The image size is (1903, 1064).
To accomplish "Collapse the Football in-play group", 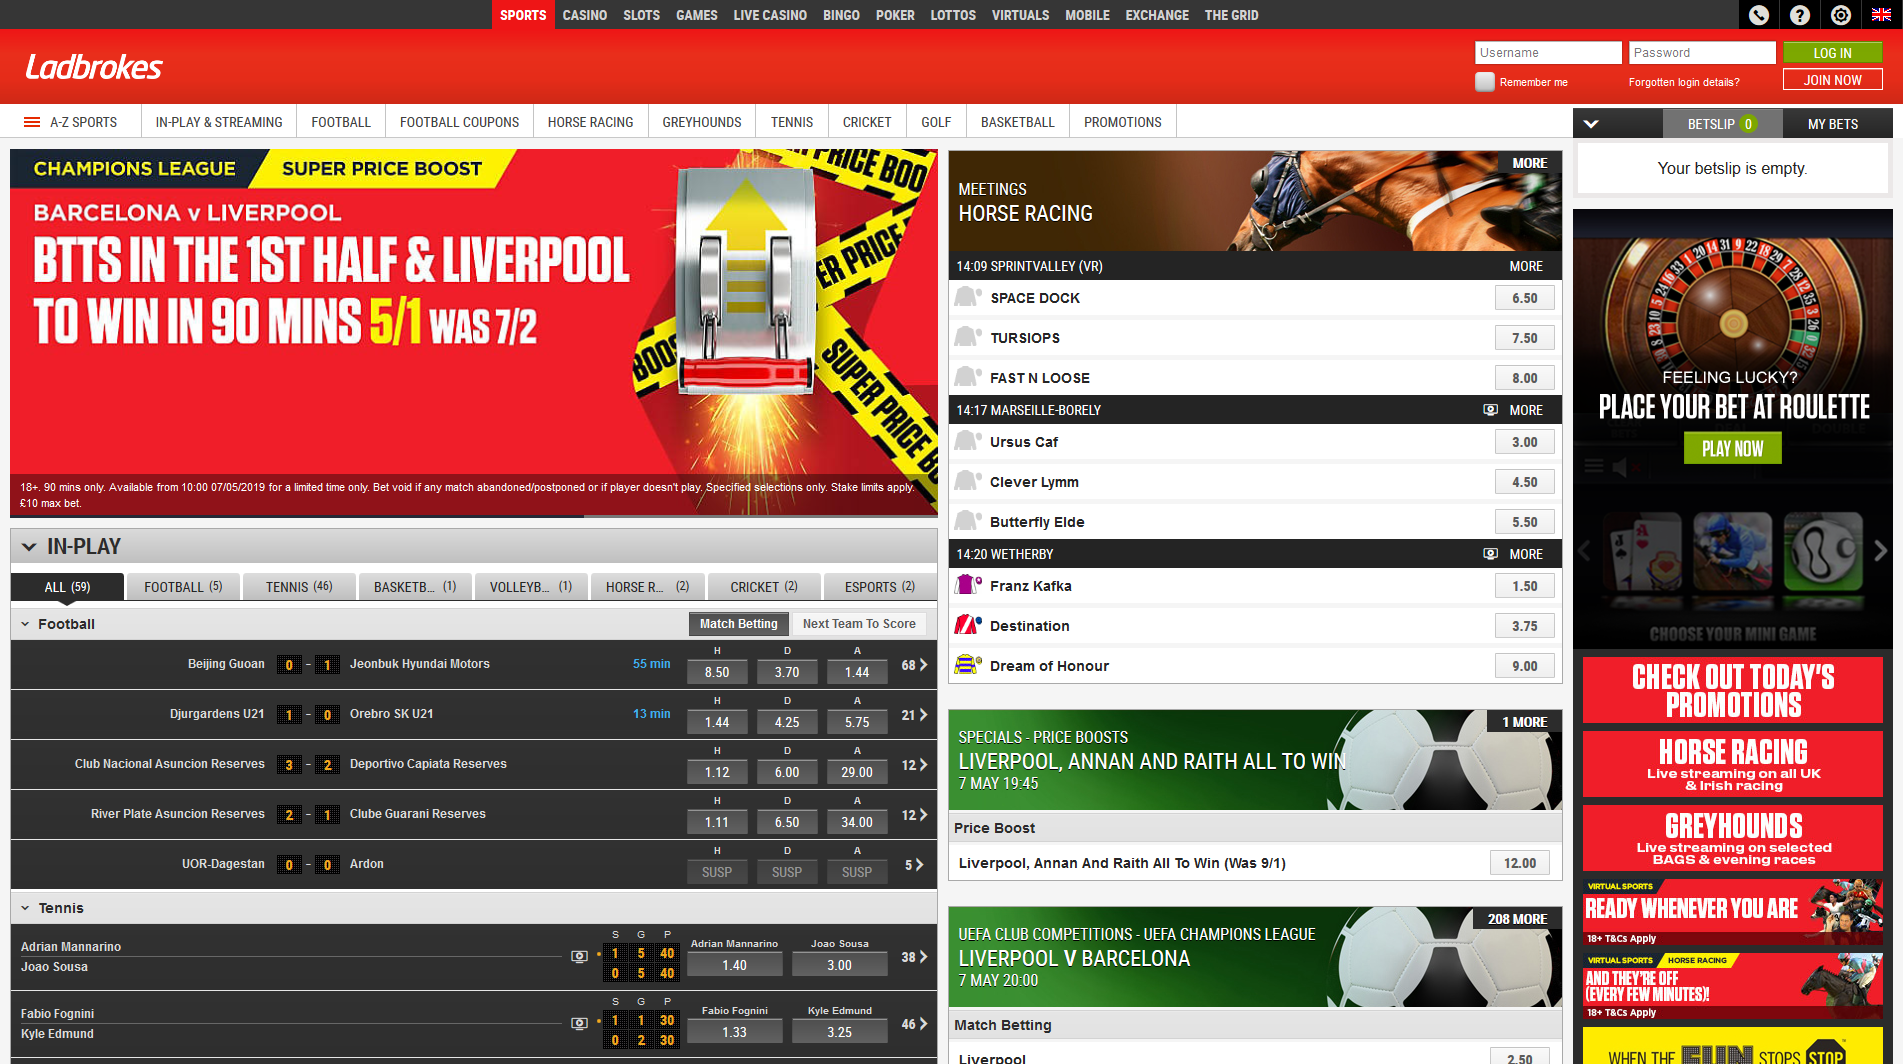I will pyautogui.click(x=25, y=624).
